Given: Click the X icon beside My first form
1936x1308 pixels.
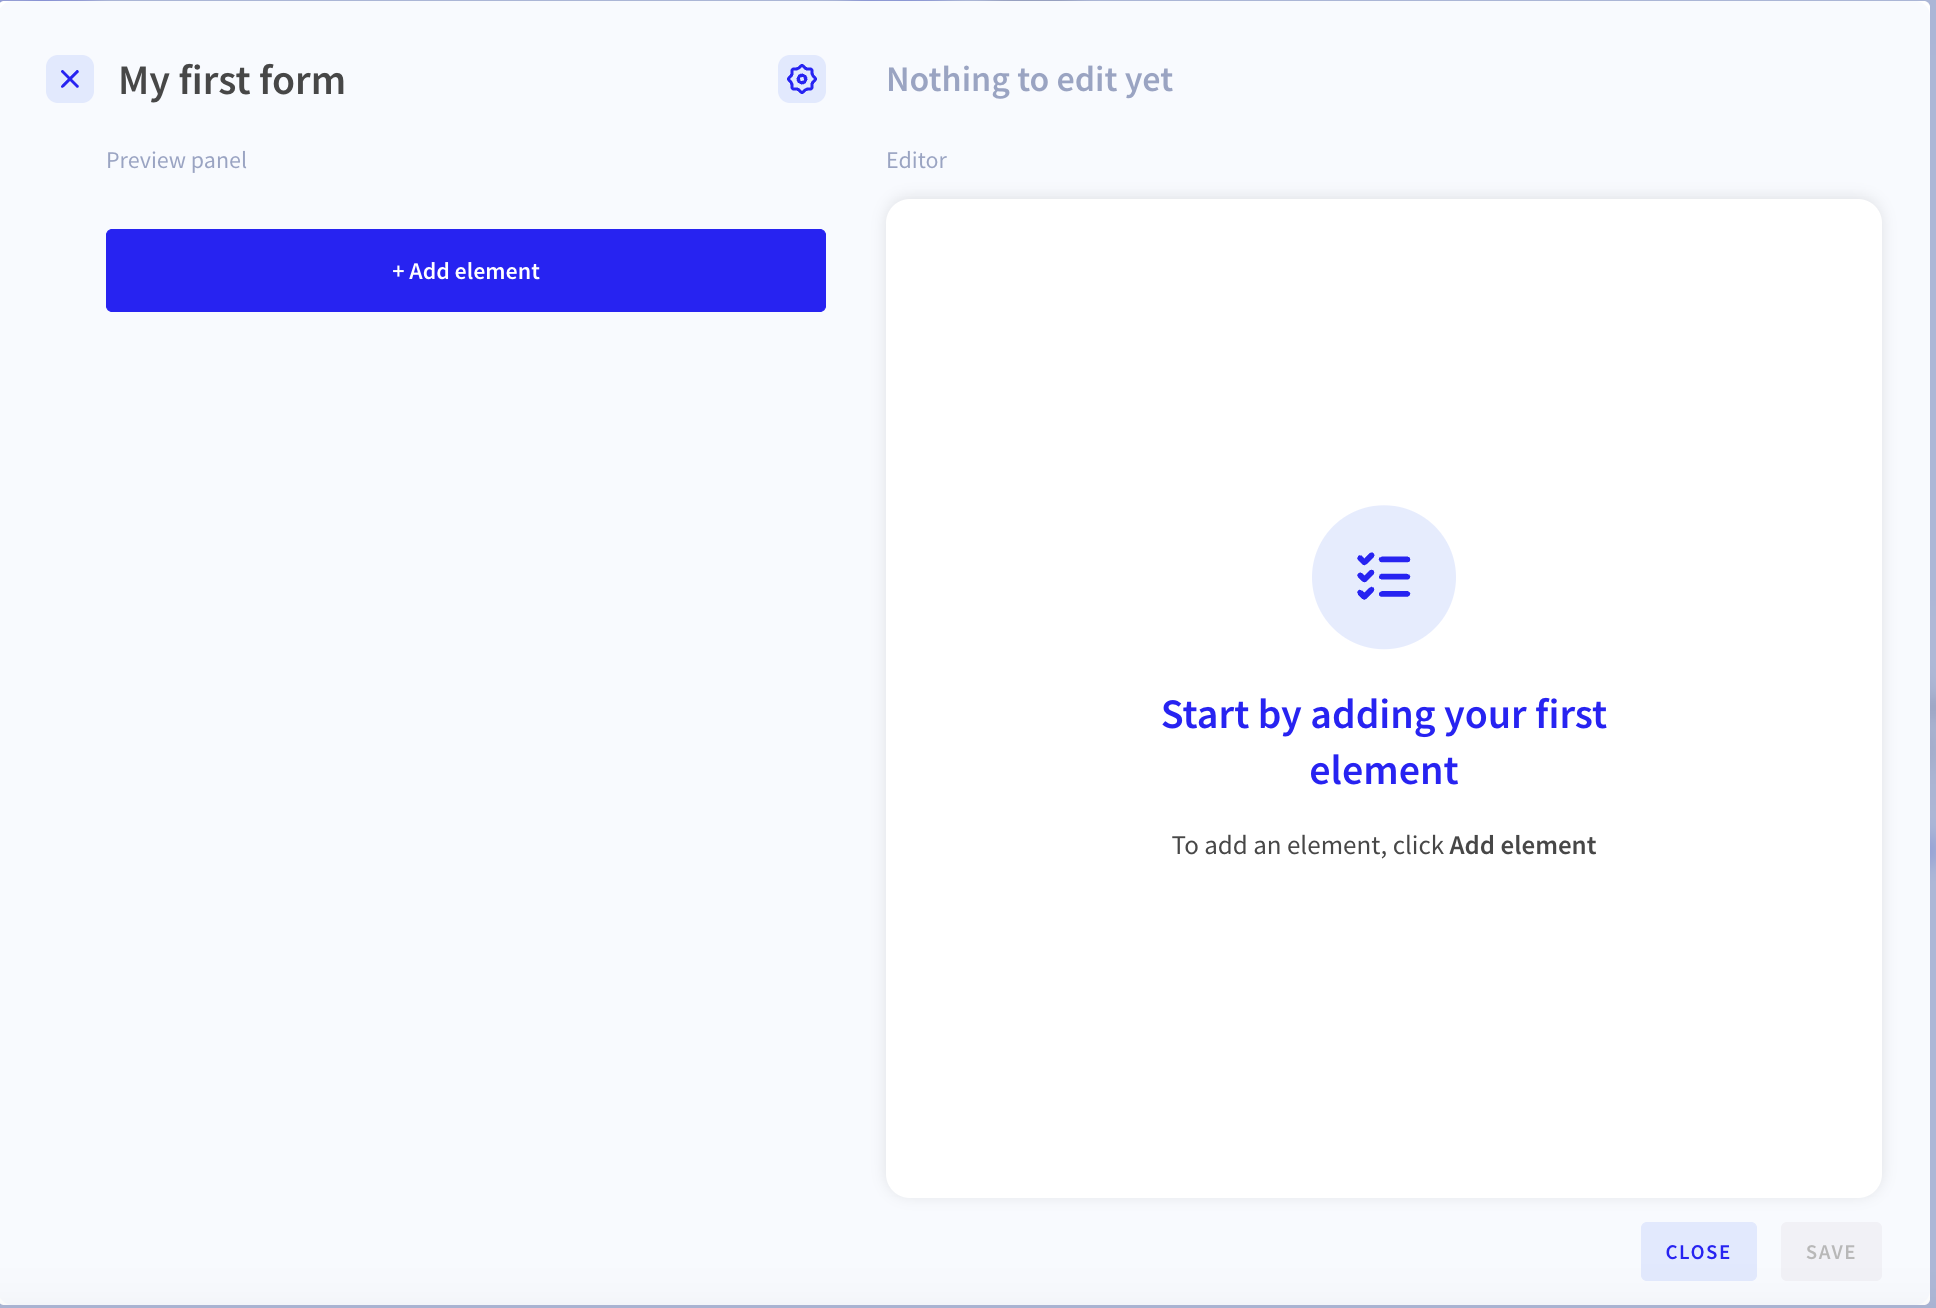Looking at the screenshot, I should (x=70, y=79).
